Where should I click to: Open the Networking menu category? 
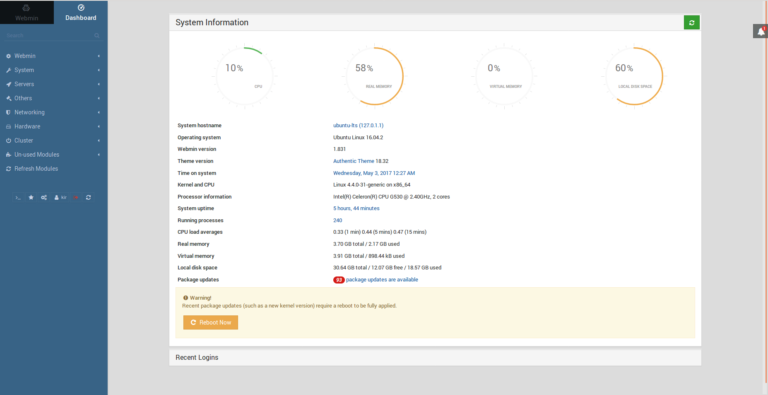[x=54, y=112]
